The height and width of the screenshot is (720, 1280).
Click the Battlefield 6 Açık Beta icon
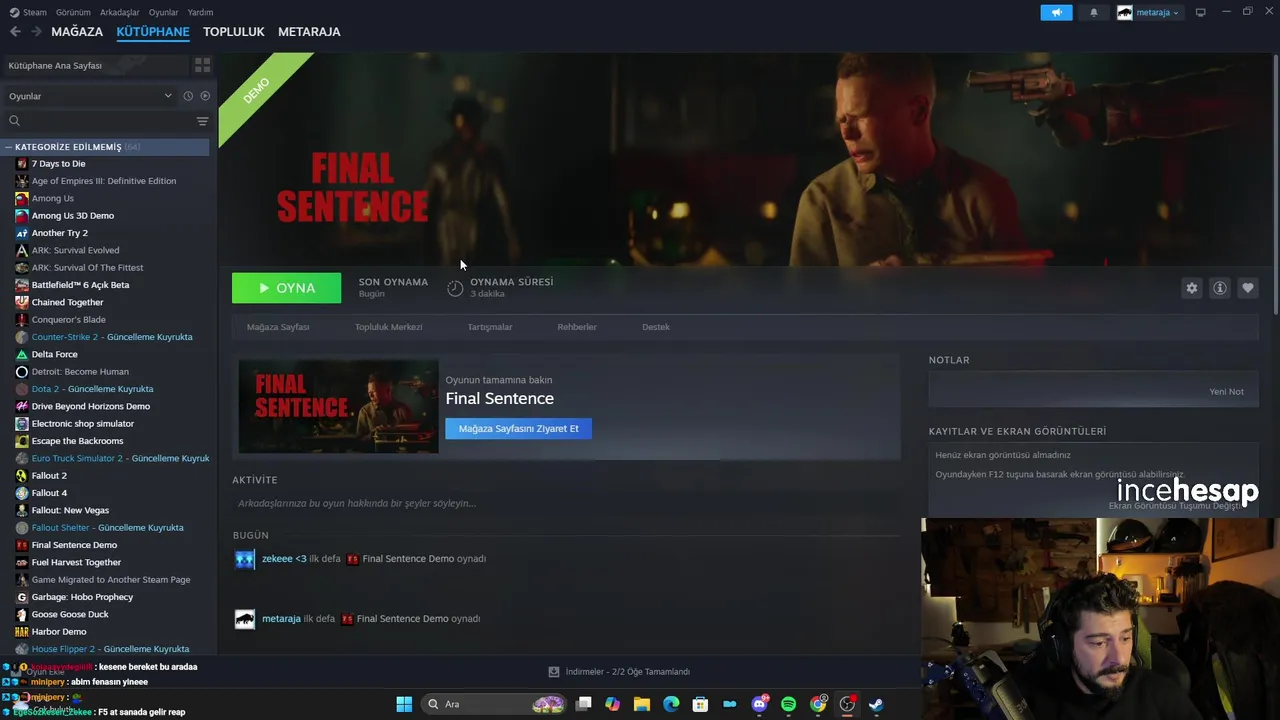click(22, 285)
